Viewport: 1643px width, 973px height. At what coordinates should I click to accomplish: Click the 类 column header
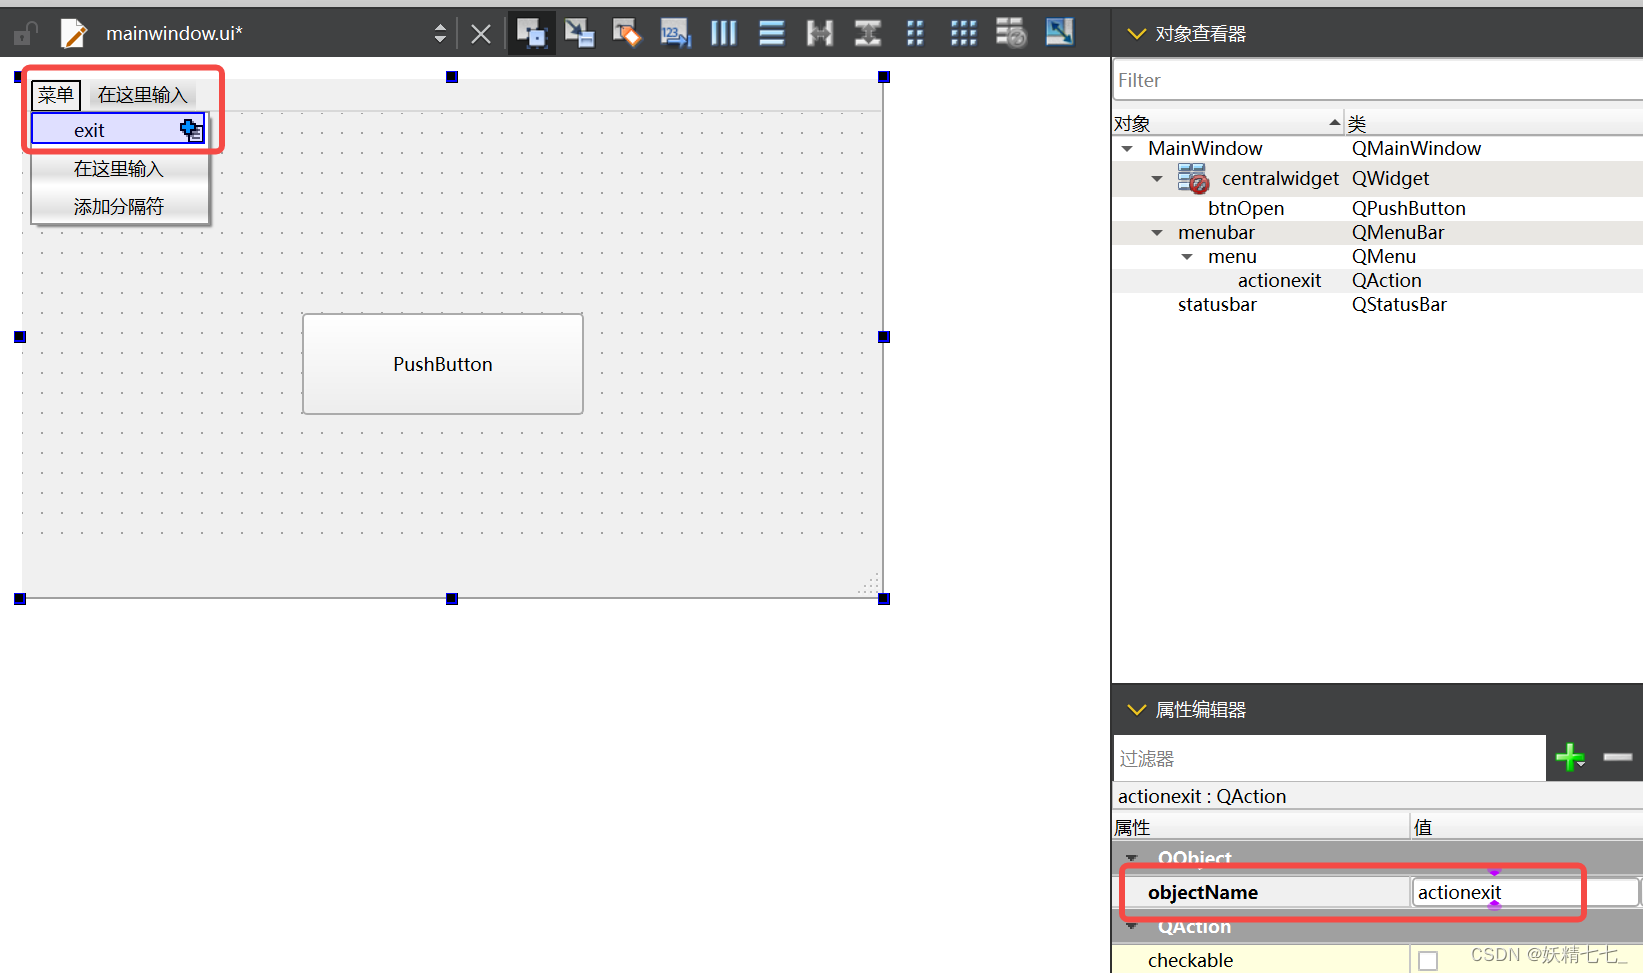click(x=1493, y=123)
